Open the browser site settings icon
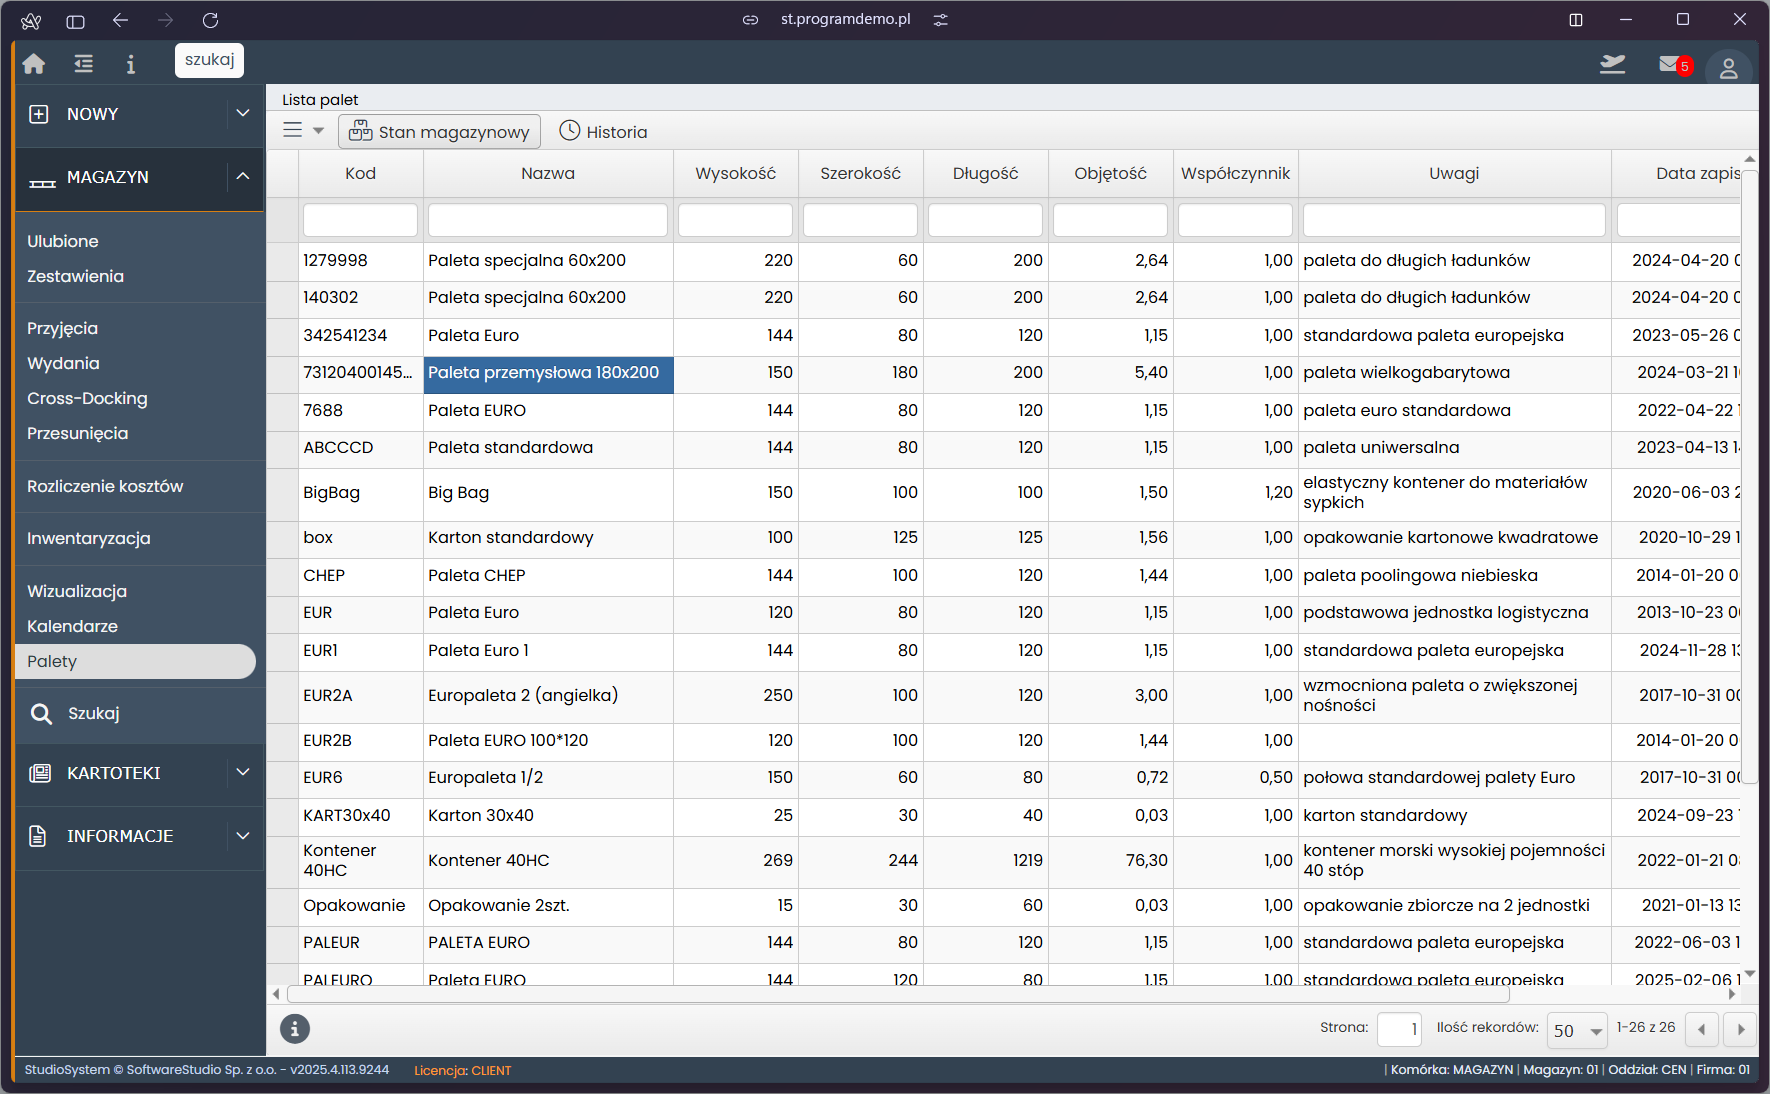1770x1094 pixels. (x=940, y=20)
